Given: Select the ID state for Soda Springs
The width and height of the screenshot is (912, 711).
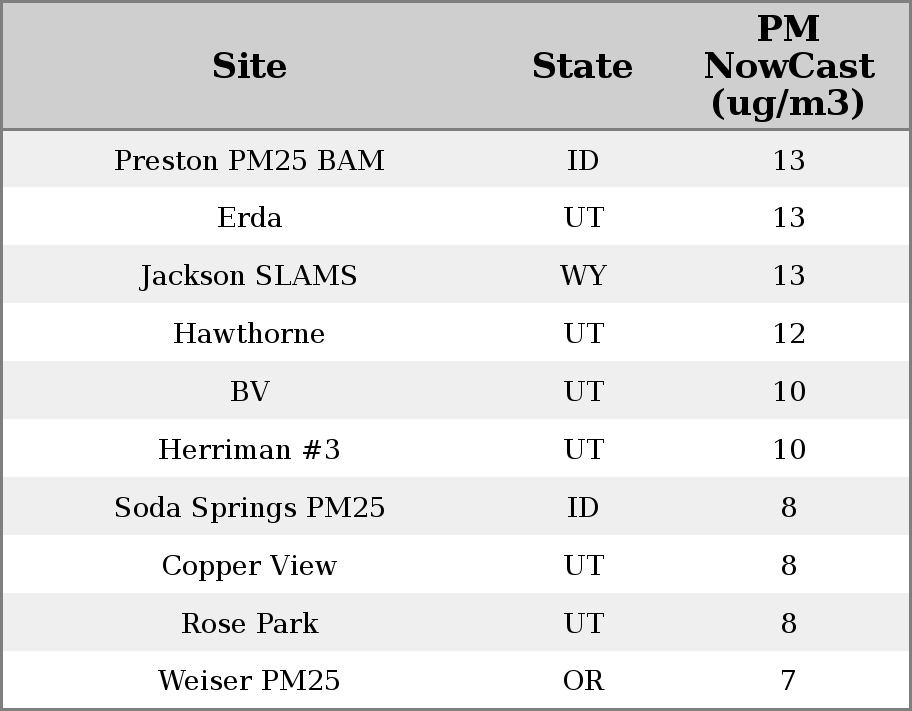Looking at the screenshot, I should 583,508.
